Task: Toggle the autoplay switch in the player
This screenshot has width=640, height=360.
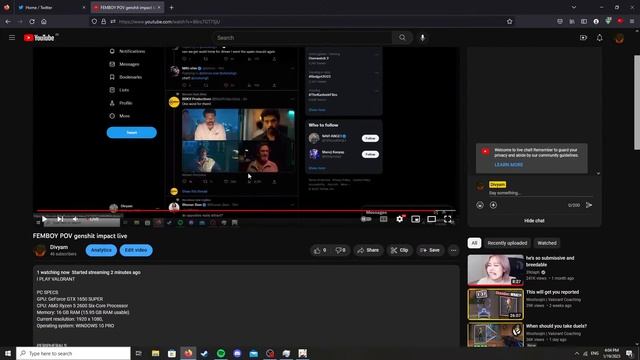Action: point(366,219)
